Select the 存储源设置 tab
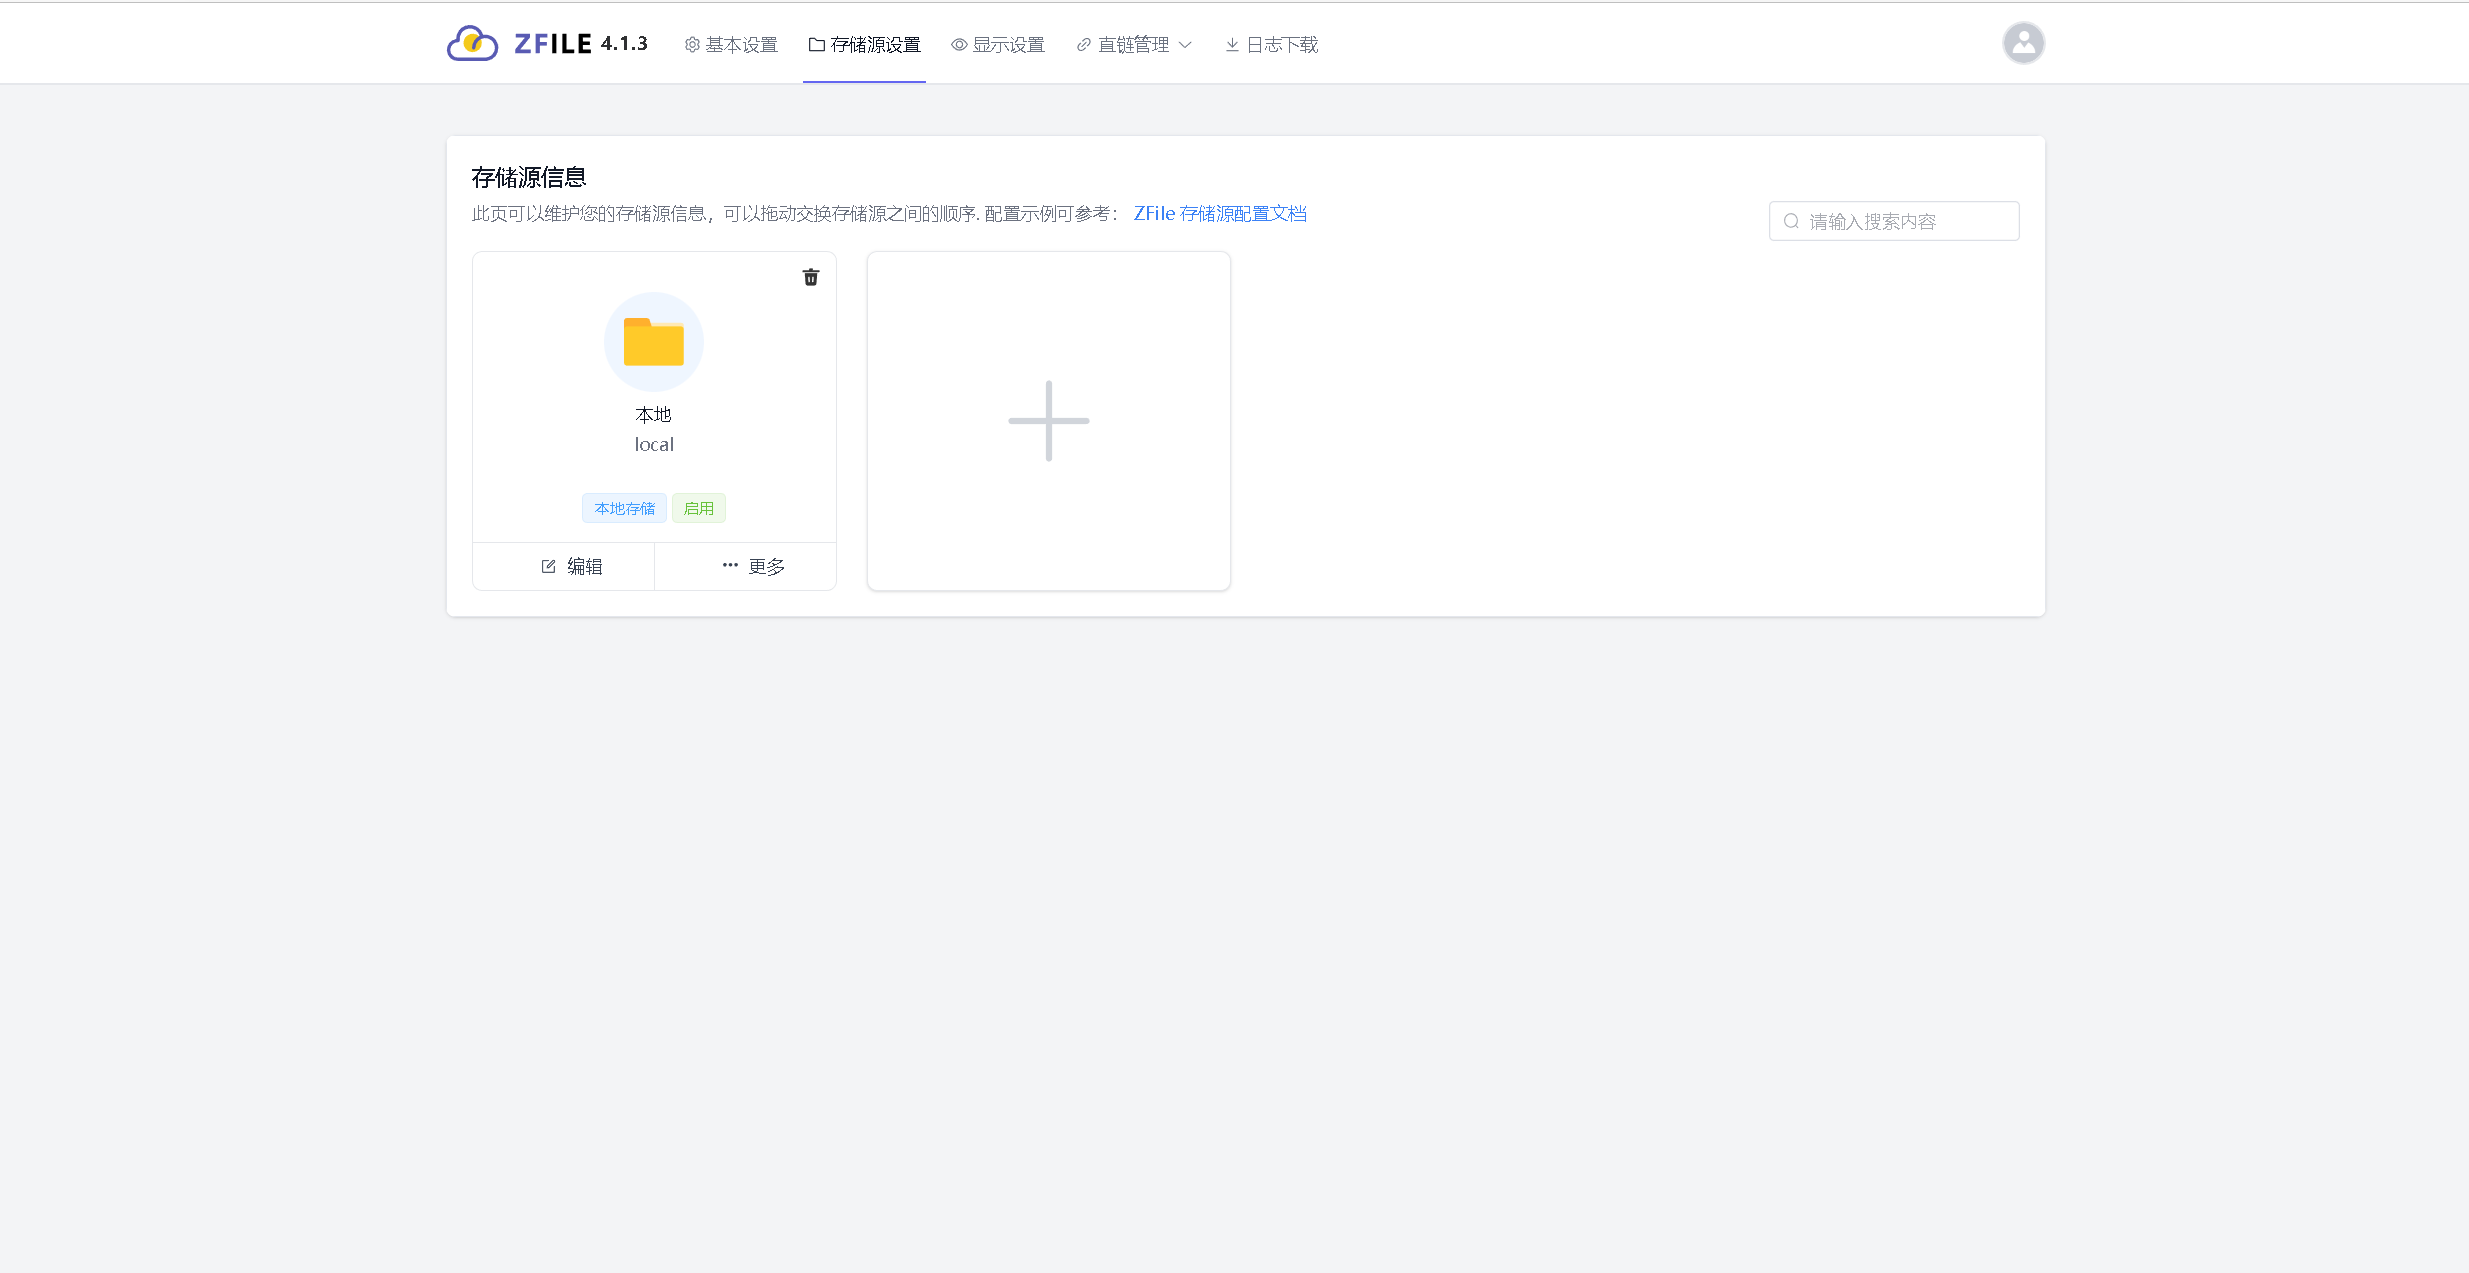 point(864,44)
